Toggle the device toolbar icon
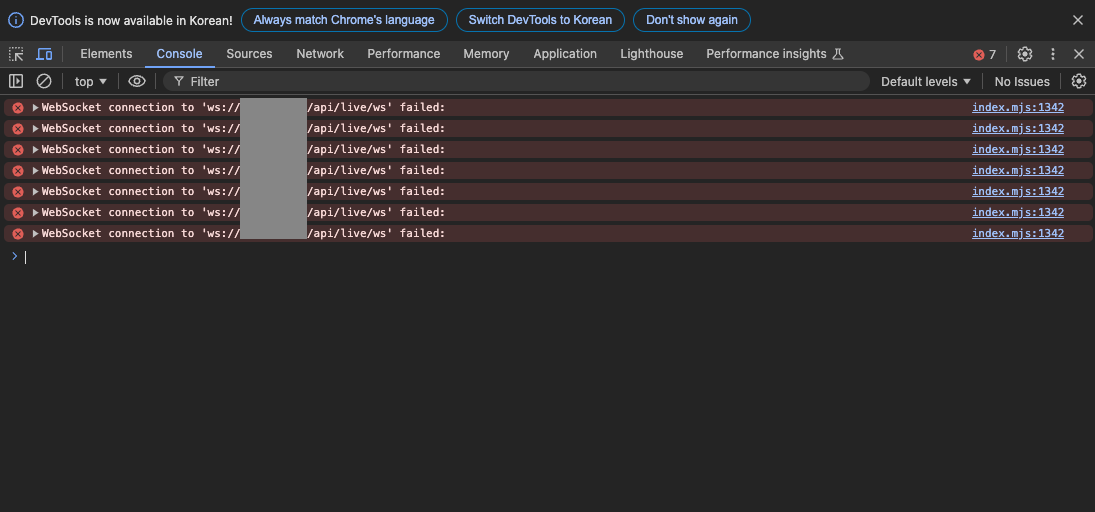This screenshot has height=512, width=1095. coord(44,54)
